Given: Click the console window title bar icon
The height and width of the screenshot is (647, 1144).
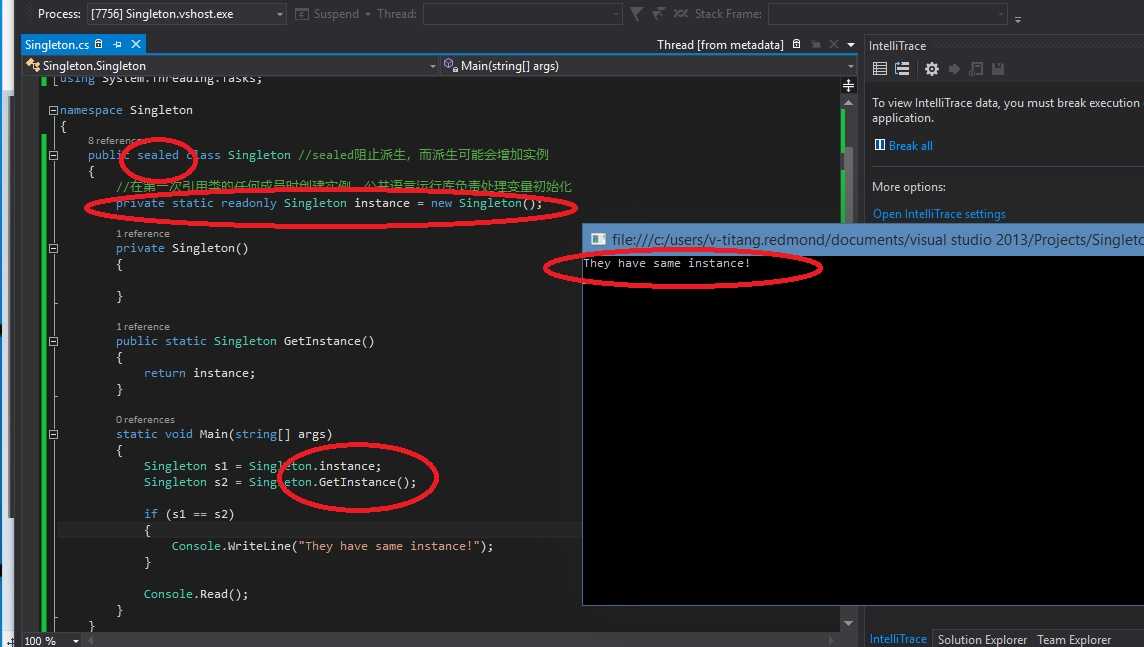Looking at the screenshot, I should [x=598, y=239].
